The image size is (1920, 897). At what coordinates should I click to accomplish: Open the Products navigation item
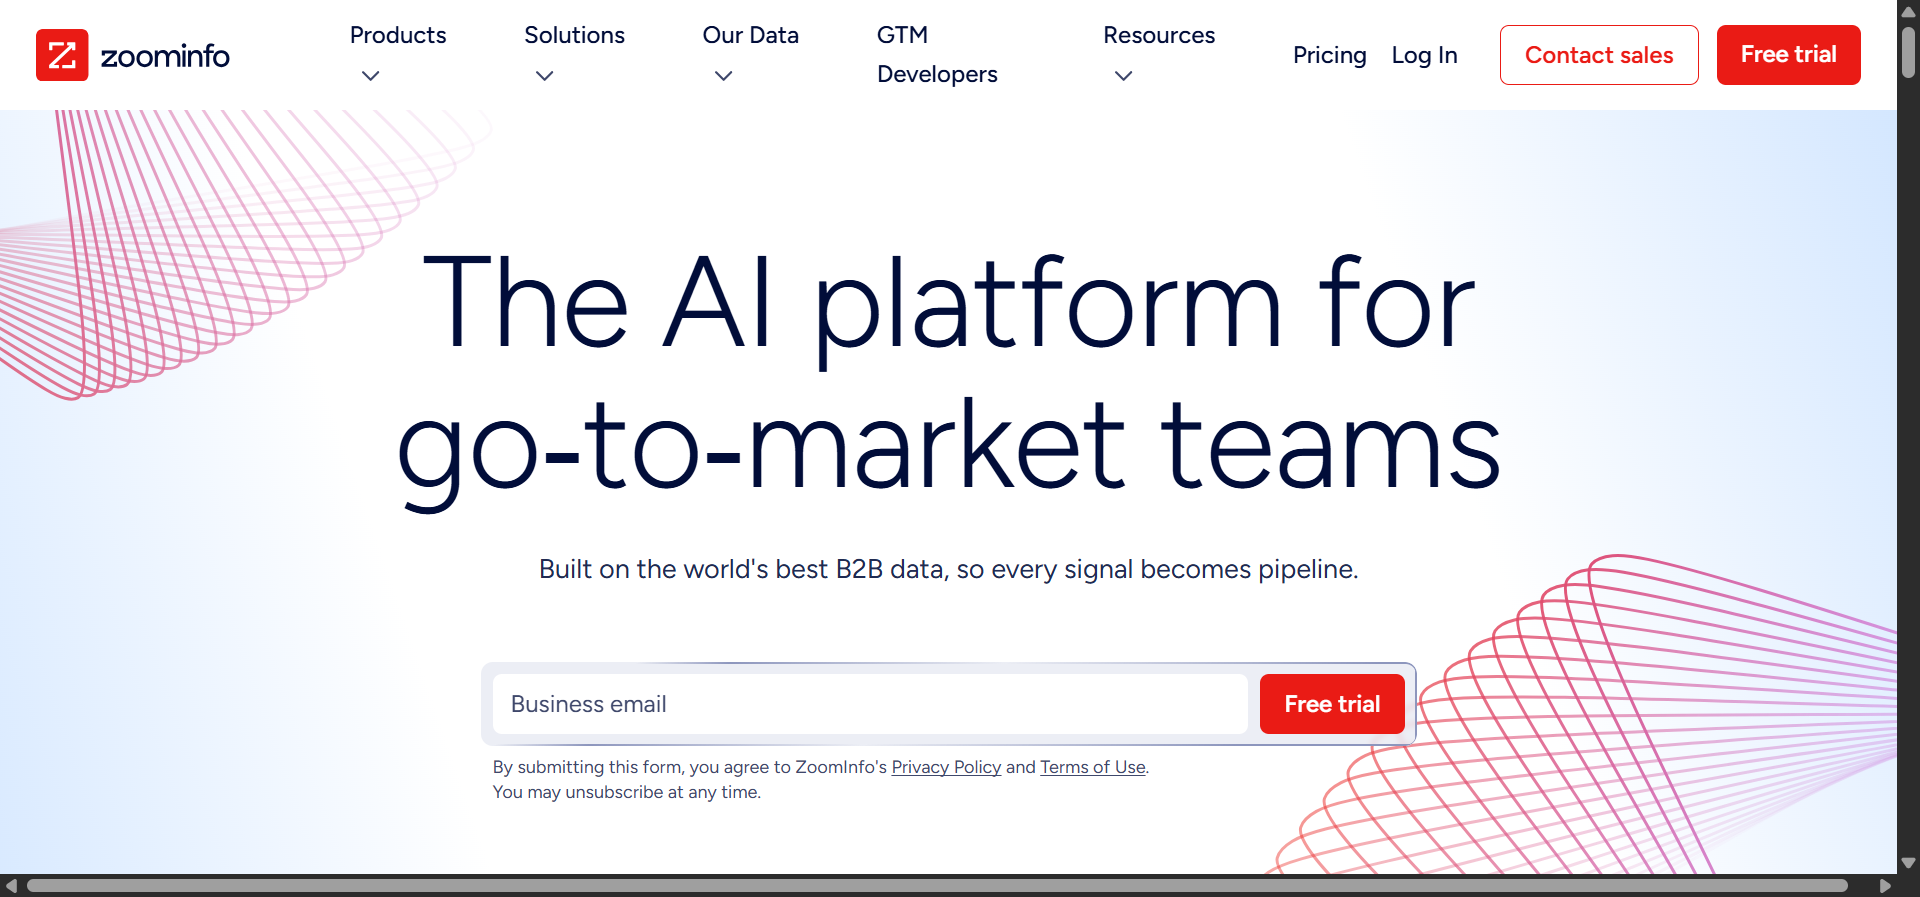[398, 36]
